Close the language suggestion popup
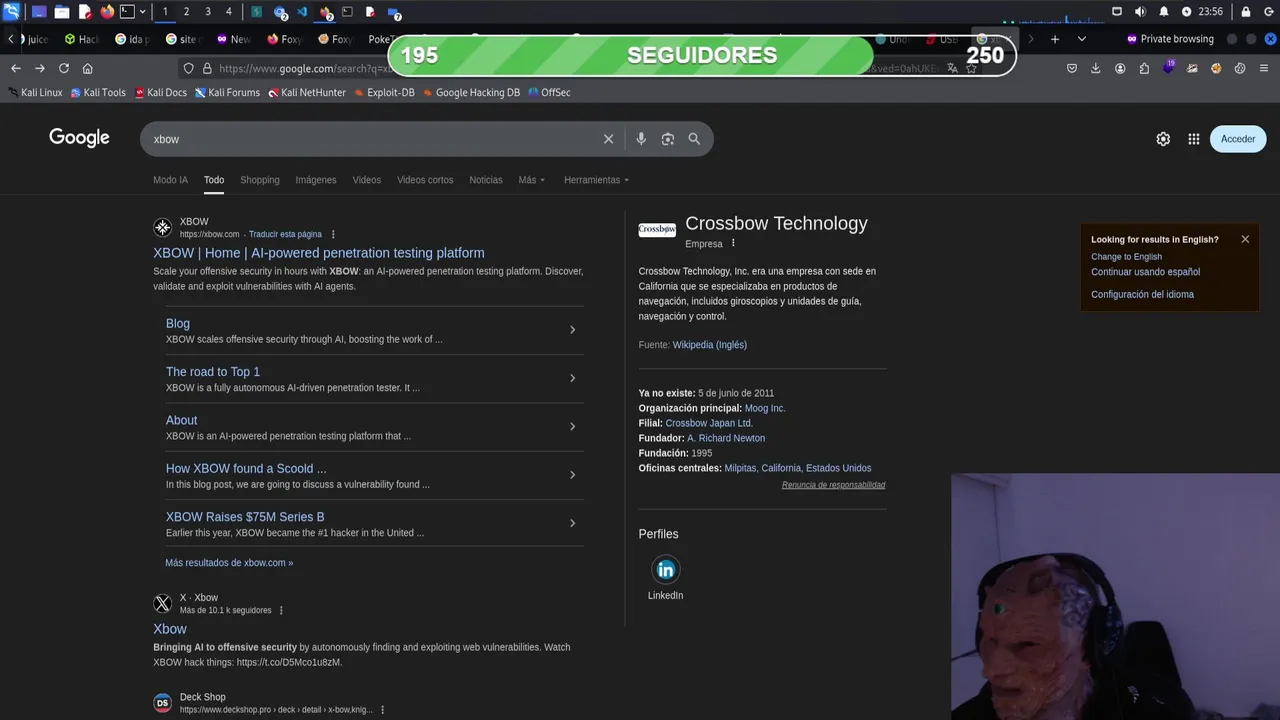The width and height of the screenshot is (1280, 720). [1245, 239]
